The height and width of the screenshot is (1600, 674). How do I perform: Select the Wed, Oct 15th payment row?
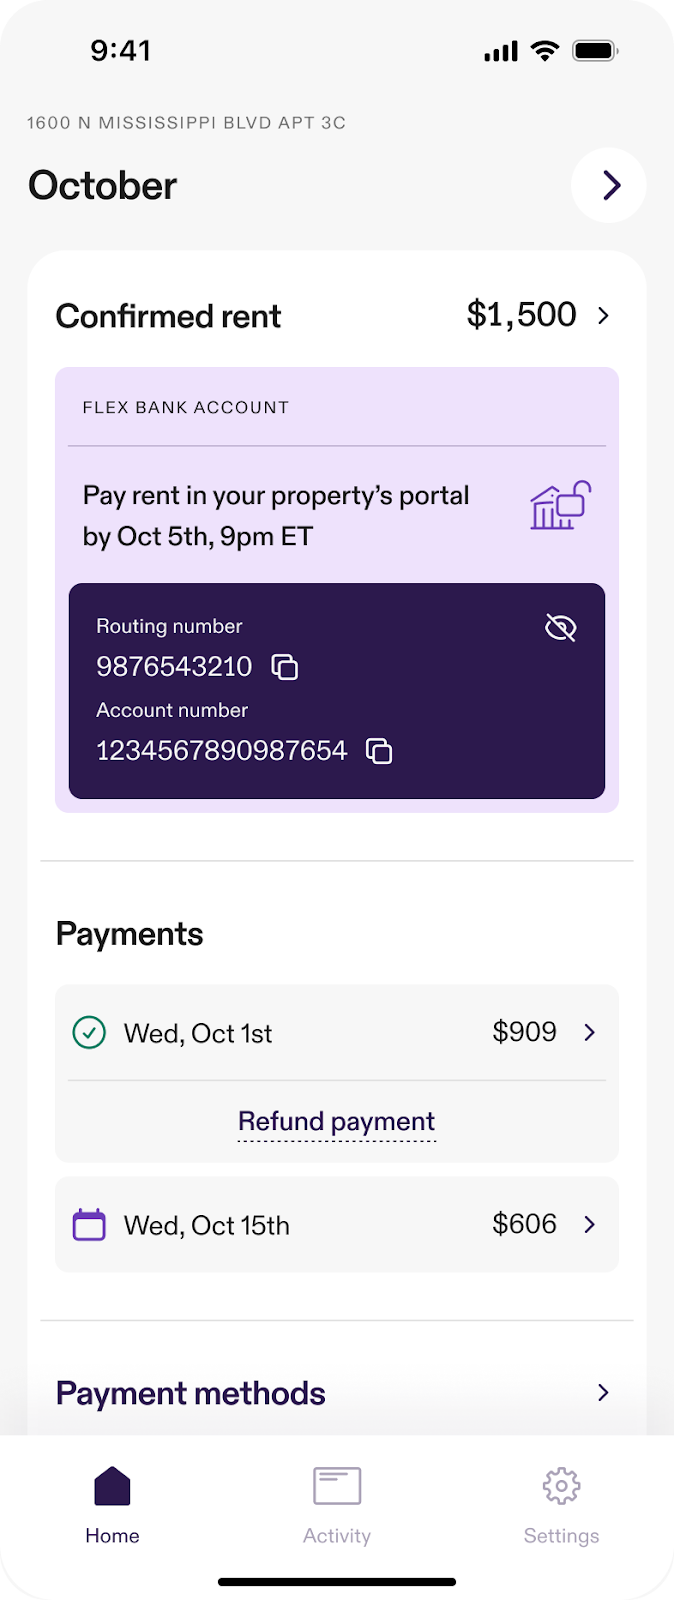(x=337, y=1225)
